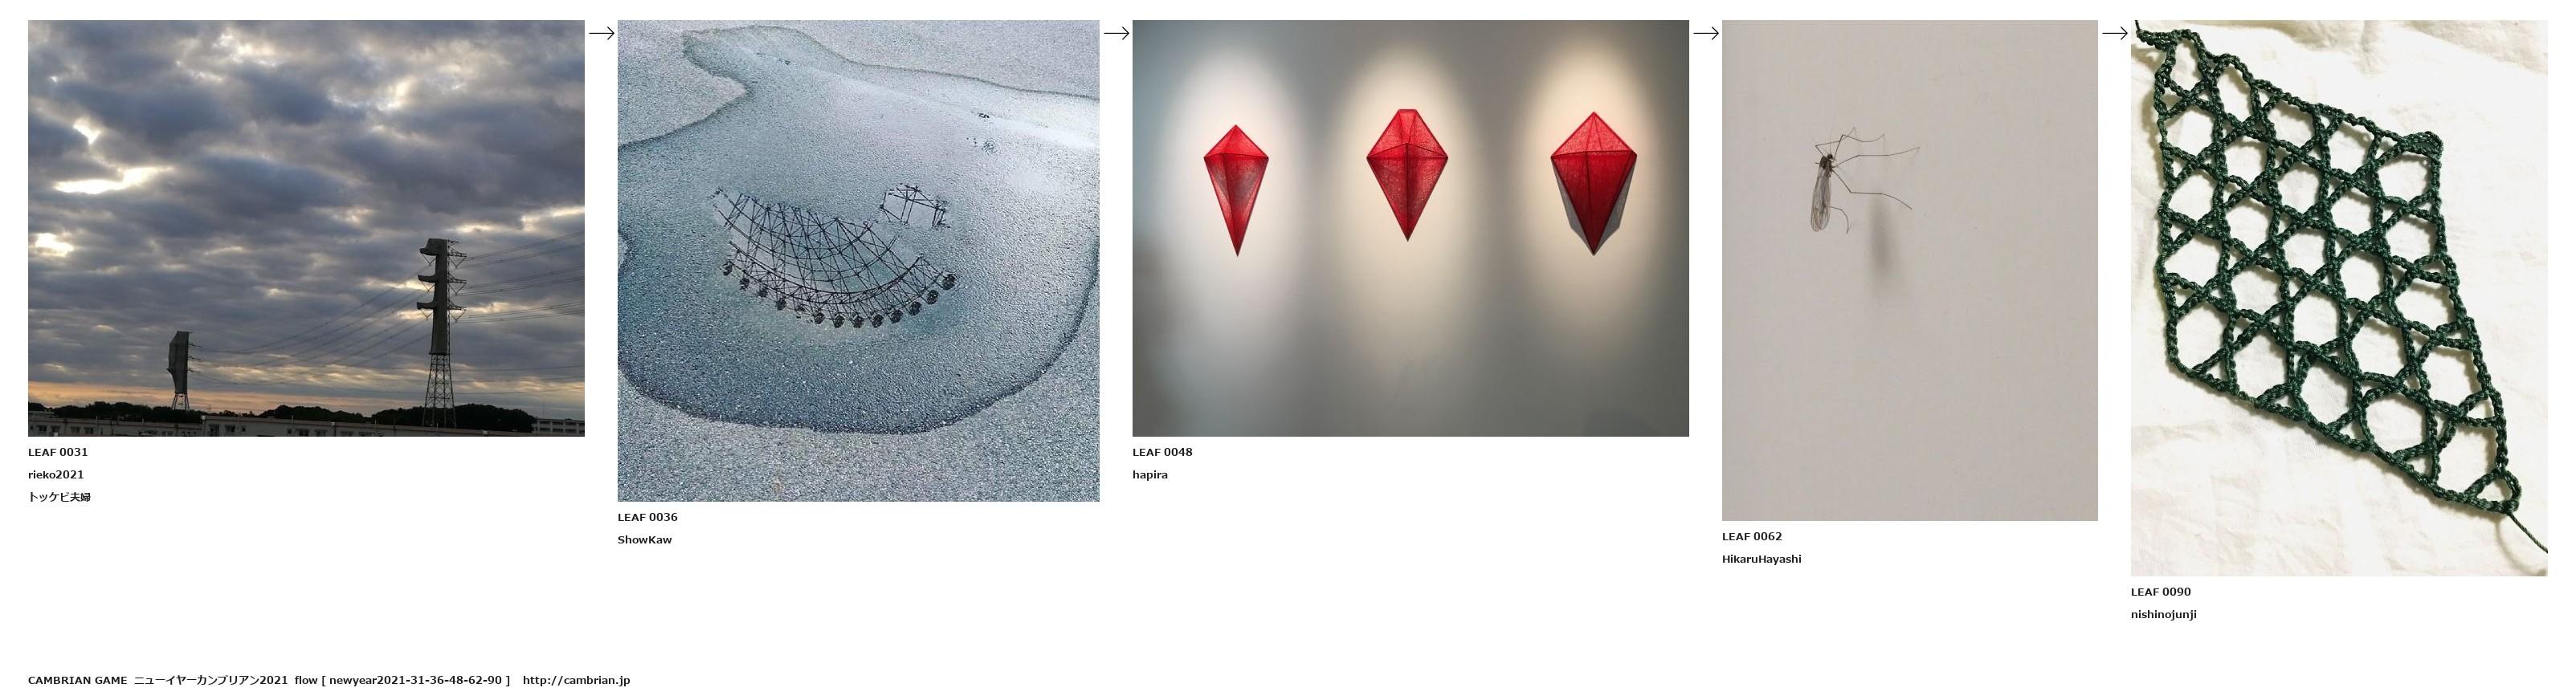This screenshot has height=700, width=2576.
Task: Click the arrow before the green lace image
Action: [2115, 33]
